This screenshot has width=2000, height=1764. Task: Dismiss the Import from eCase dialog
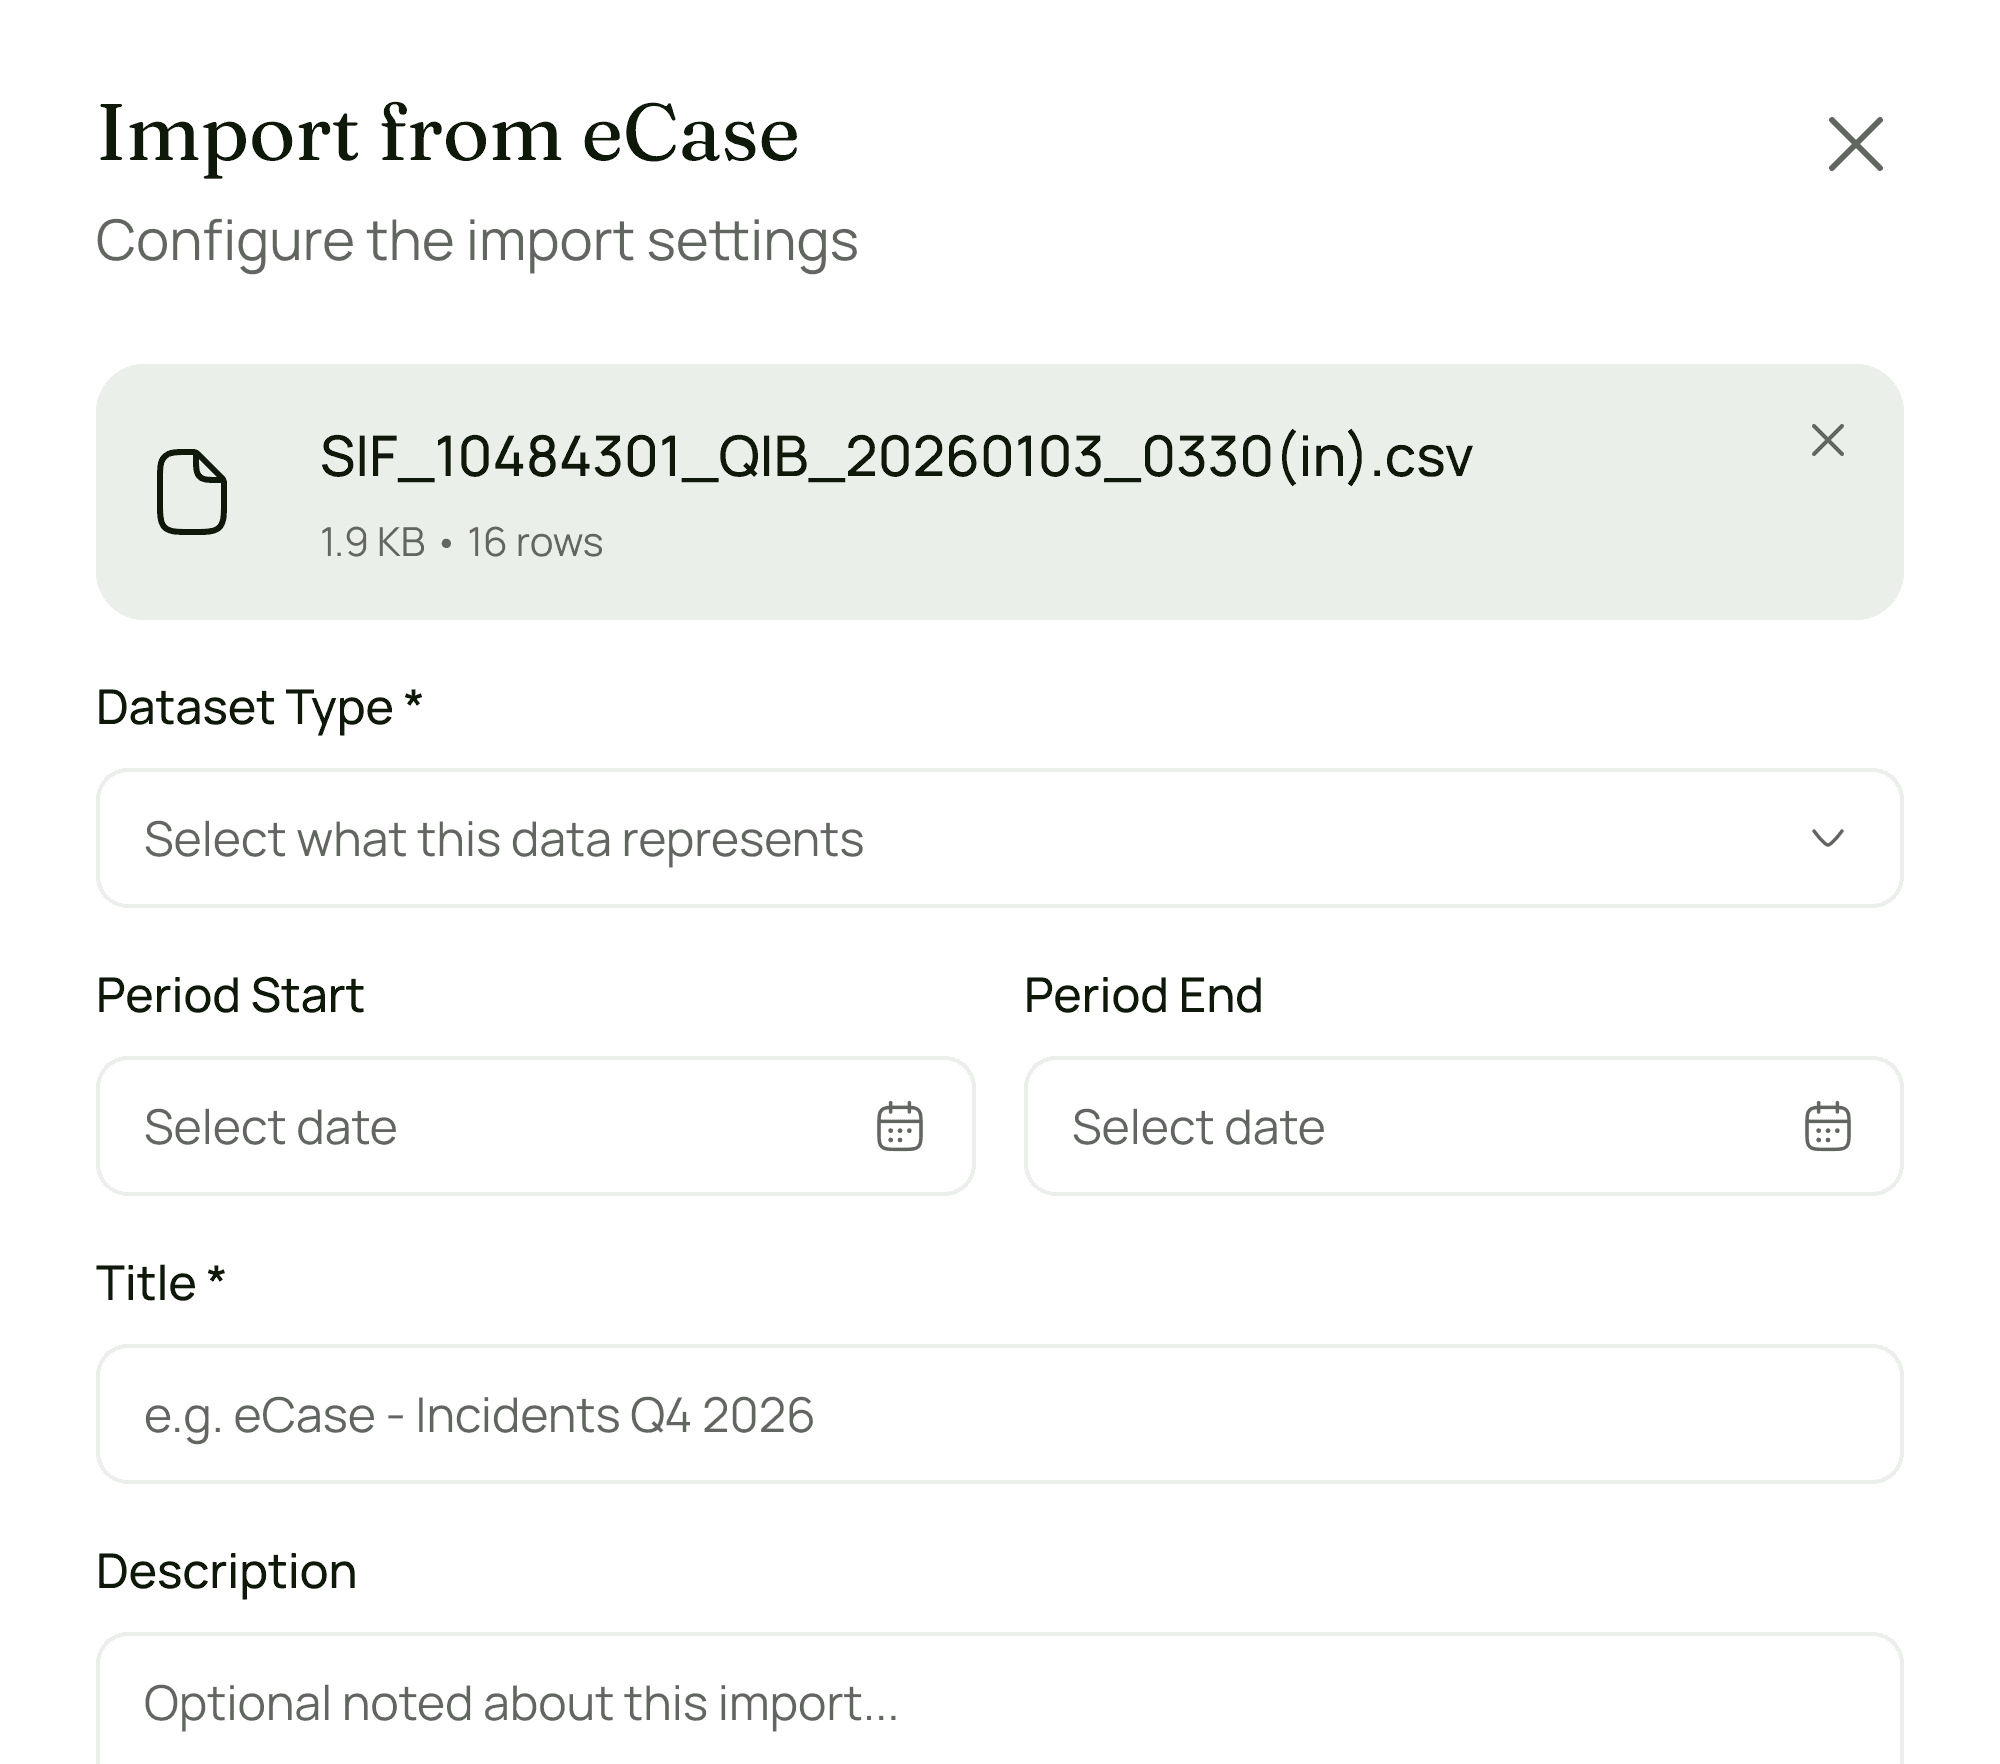tap(1855, 143)
